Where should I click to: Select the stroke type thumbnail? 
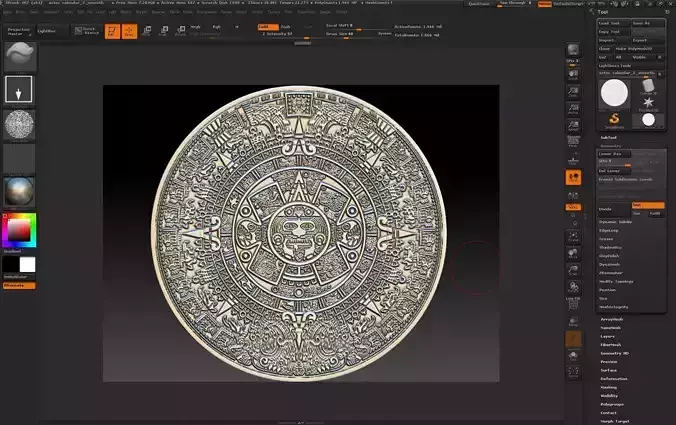[19, 90]
